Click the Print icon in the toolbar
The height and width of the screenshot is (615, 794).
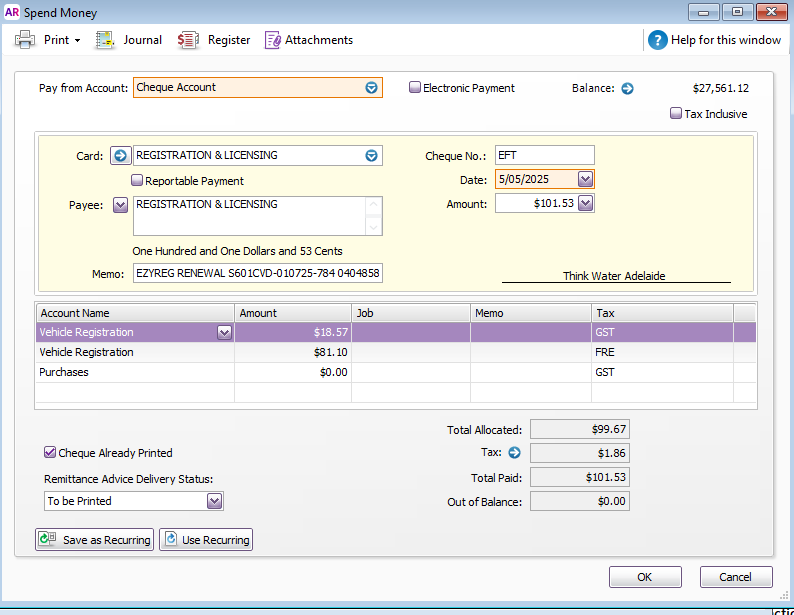(25, 40)
